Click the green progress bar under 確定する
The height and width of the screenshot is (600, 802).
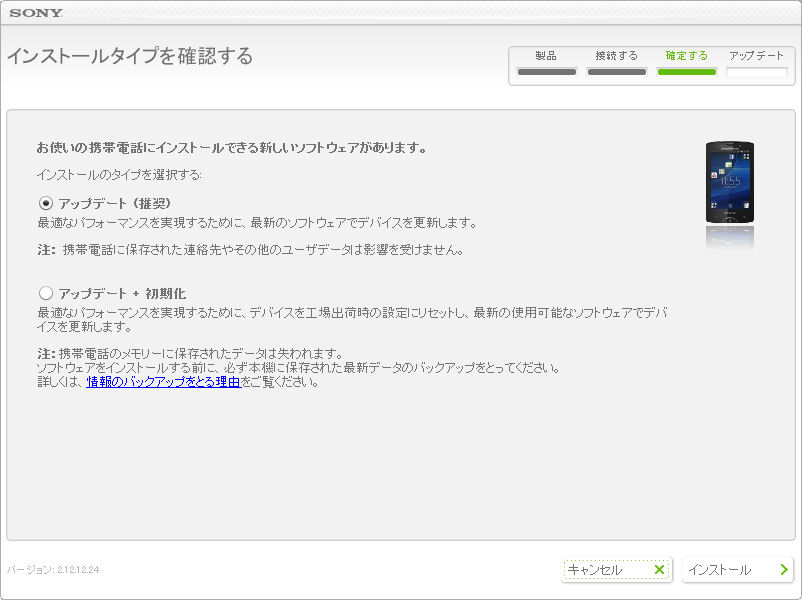point(686,72)
